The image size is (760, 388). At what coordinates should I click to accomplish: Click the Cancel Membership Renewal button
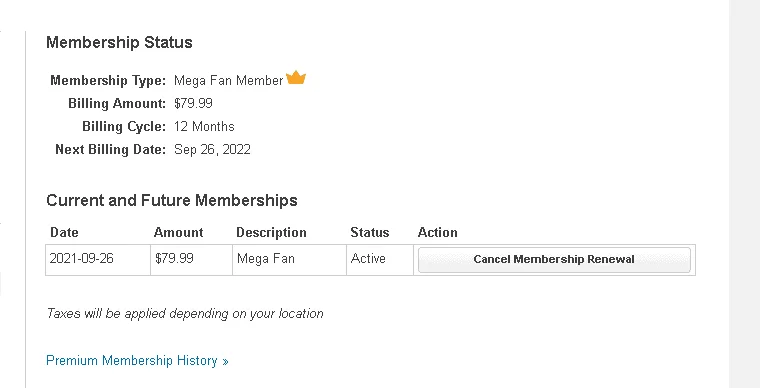pyautogui.click(x=554, y=260)
